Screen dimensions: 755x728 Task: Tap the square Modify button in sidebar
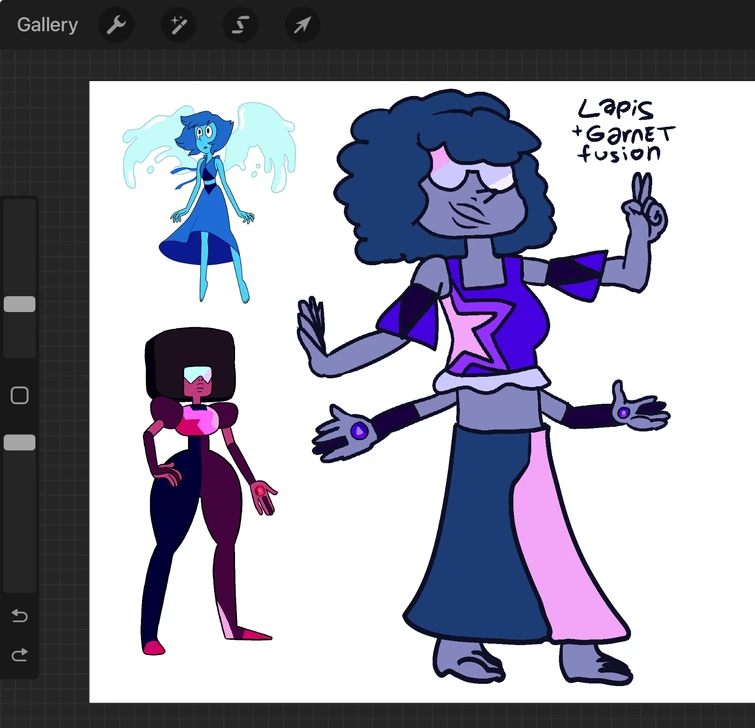(20, 395)
